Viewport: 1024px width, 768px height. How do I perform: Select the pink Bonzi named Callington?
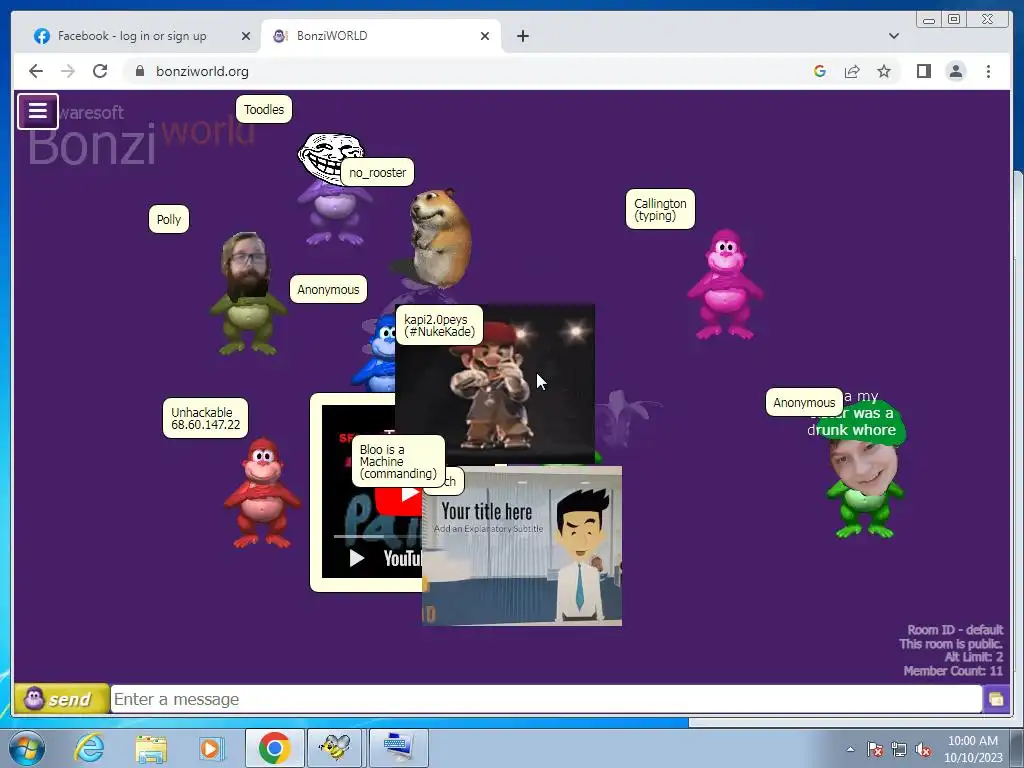pos(725,285)
